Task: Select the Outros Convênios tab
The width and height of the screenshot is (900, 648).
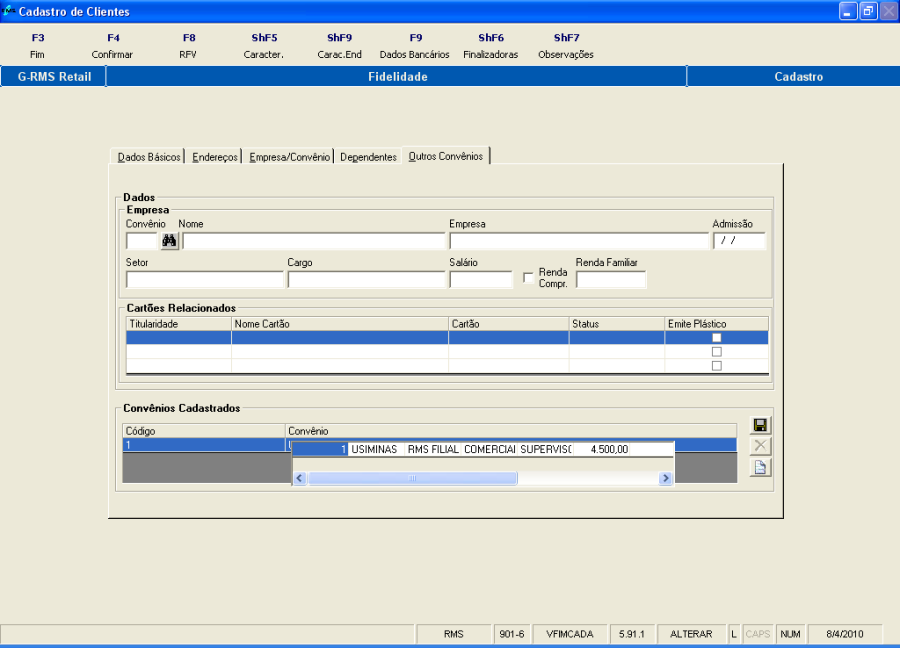Action: point(445,156)
